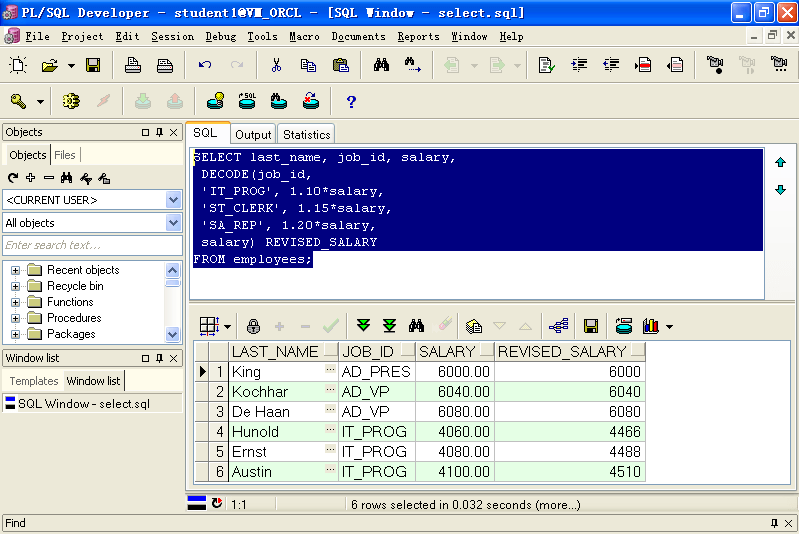Screen dimensions: 799x534
Task: Click the SALARY column header
Action: (x=447, y=352)
